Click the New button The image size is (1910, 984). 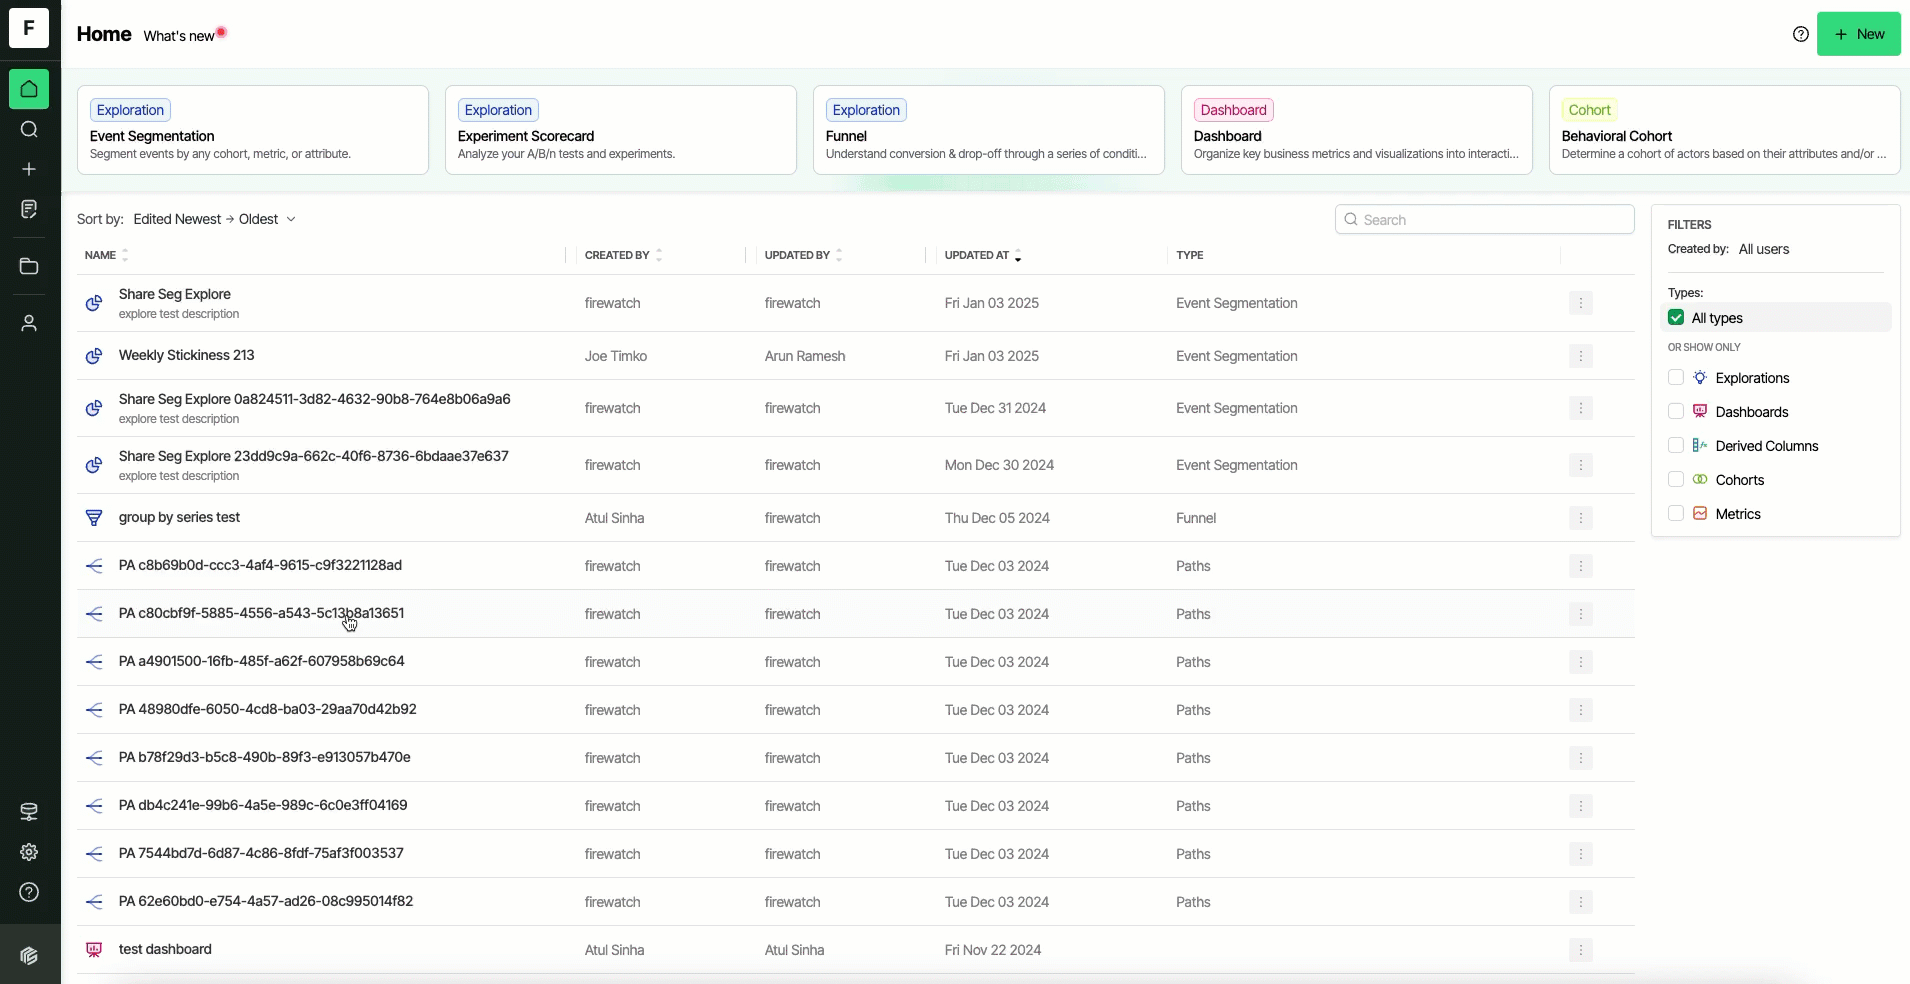tap(1859, 34)
